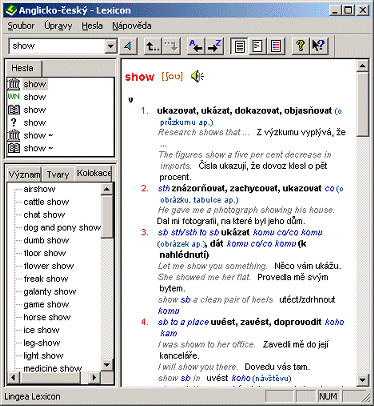Select galanty show in the list
Viewport: 374px width, 406px height.
pyautogui.click(x=50, y=291)
